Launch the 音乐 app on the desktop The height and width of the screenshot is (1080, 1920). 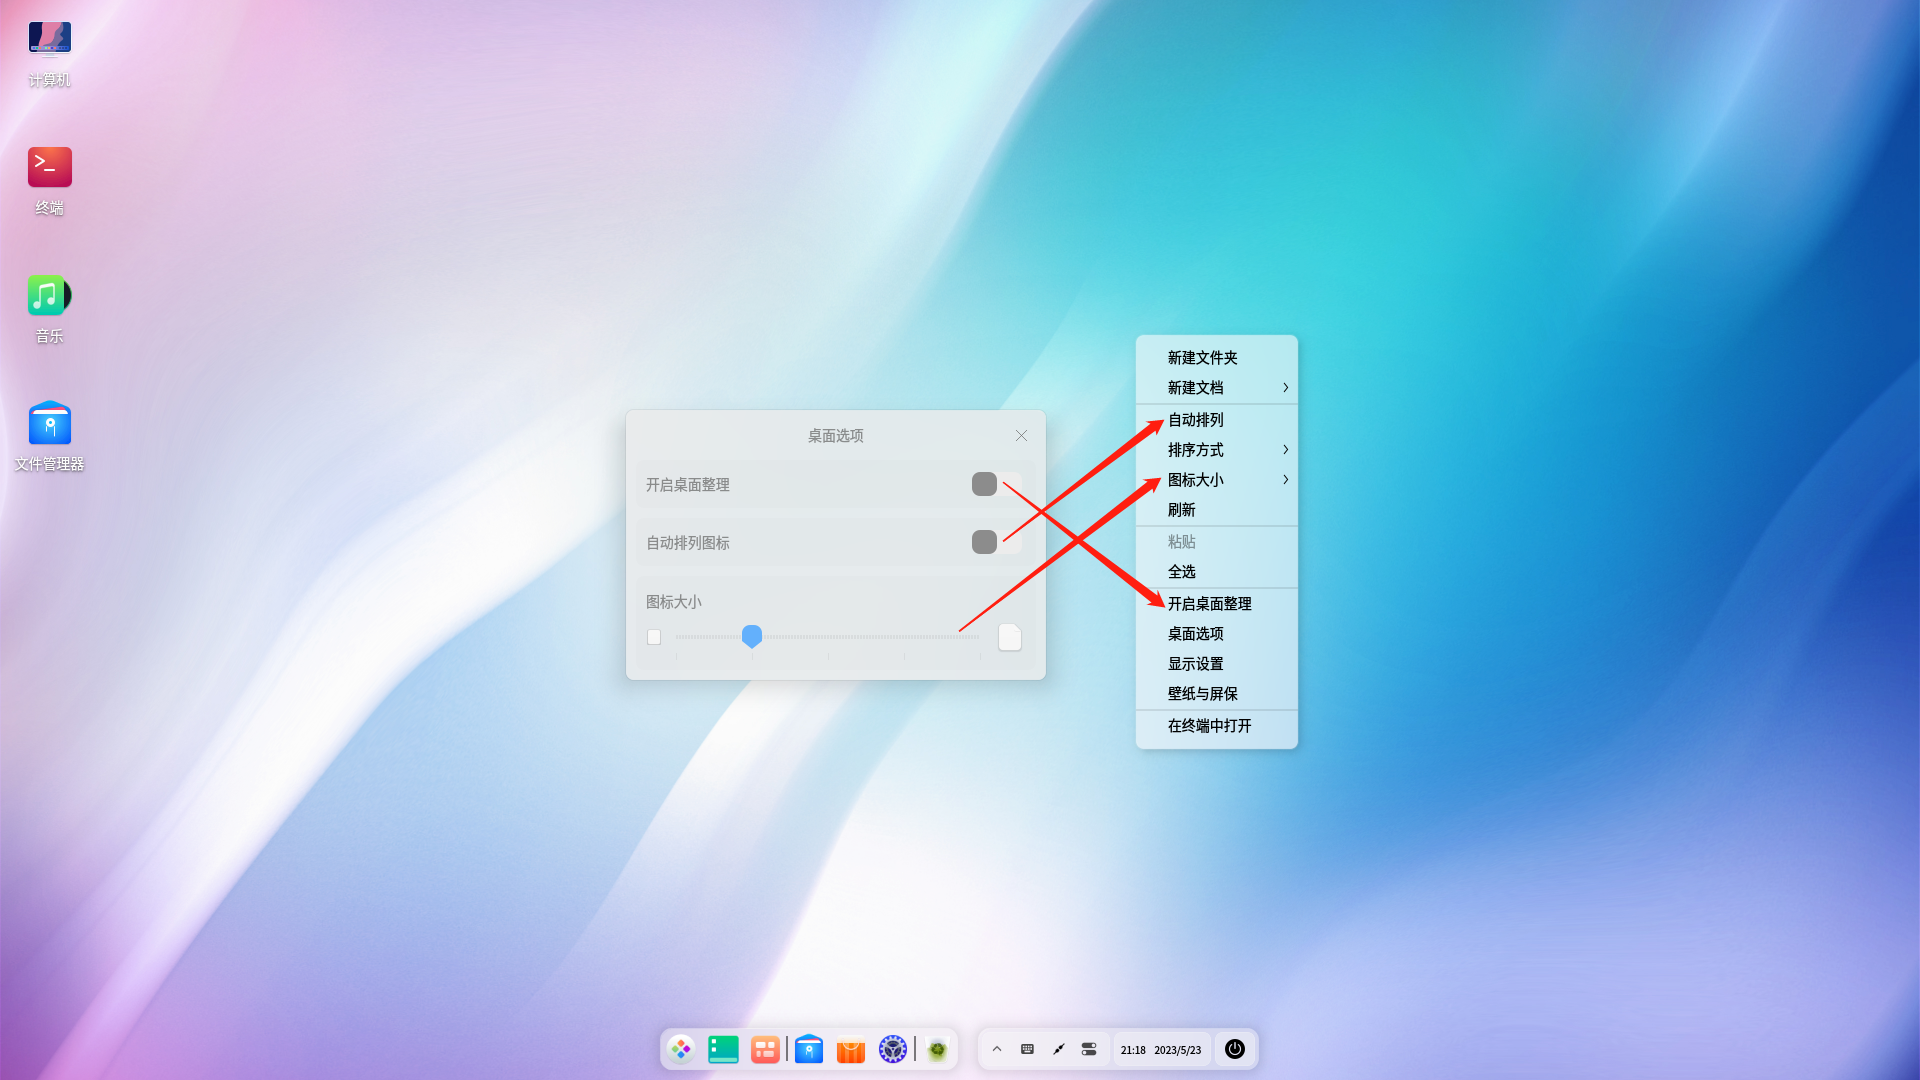pos(49,296)
